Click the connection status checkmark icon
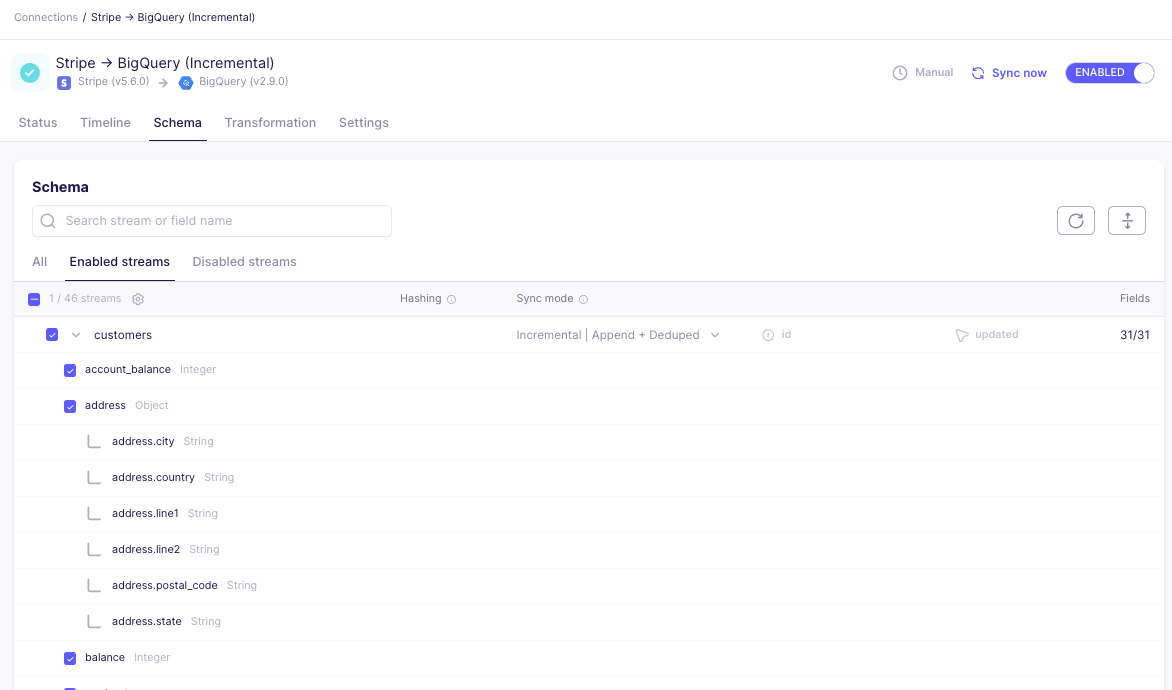 pyautogui.click(x=30, y=73)
